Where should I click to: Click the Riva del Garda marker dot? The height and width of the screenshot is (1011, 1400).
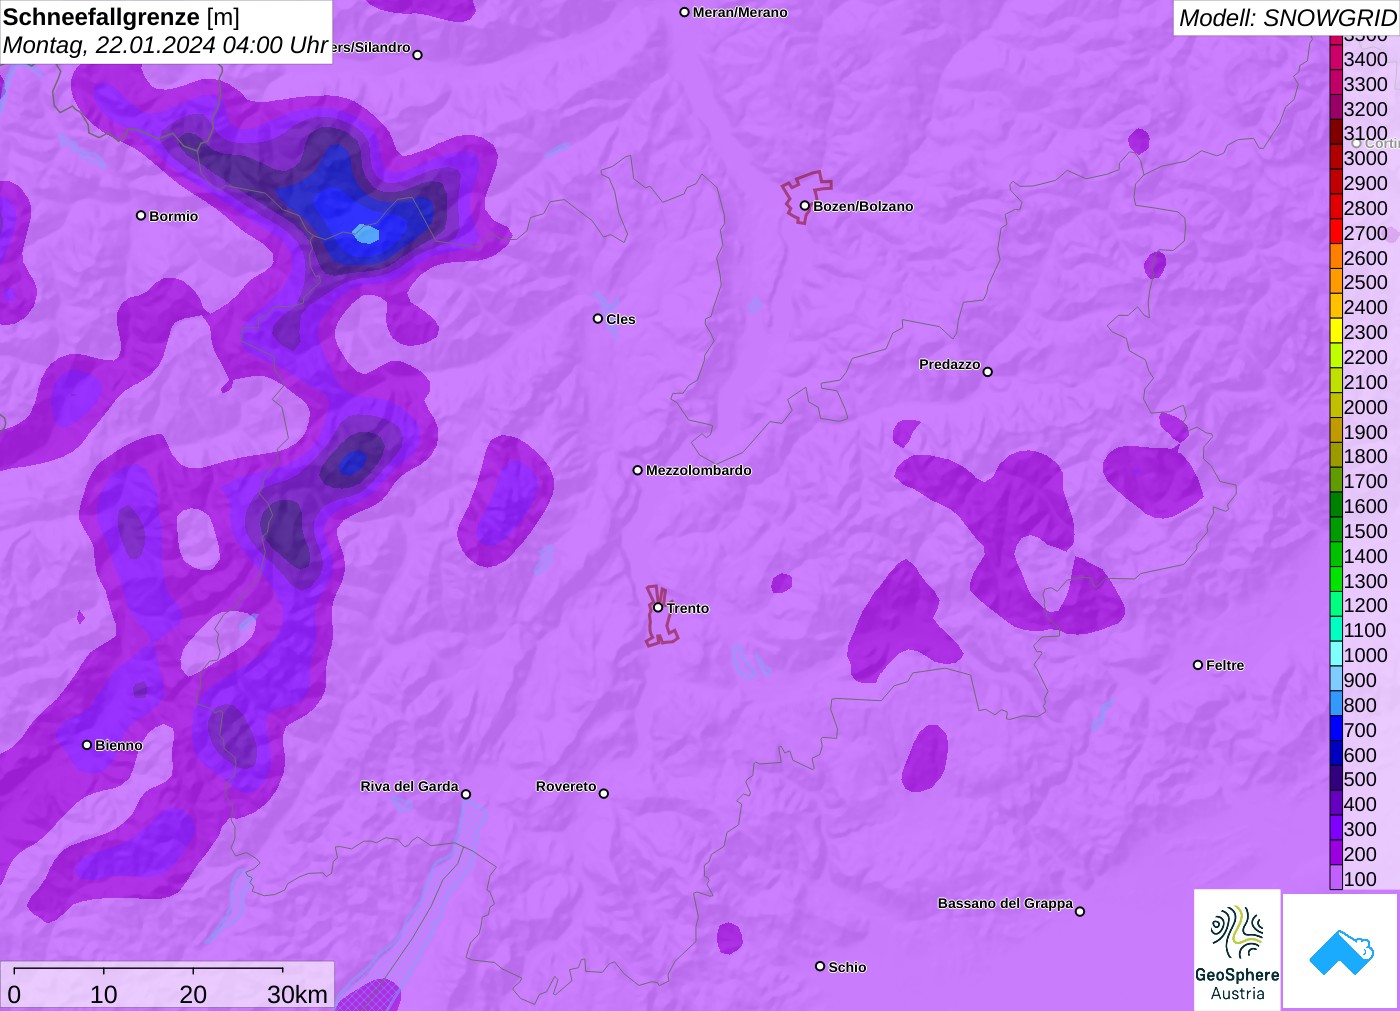466,794
